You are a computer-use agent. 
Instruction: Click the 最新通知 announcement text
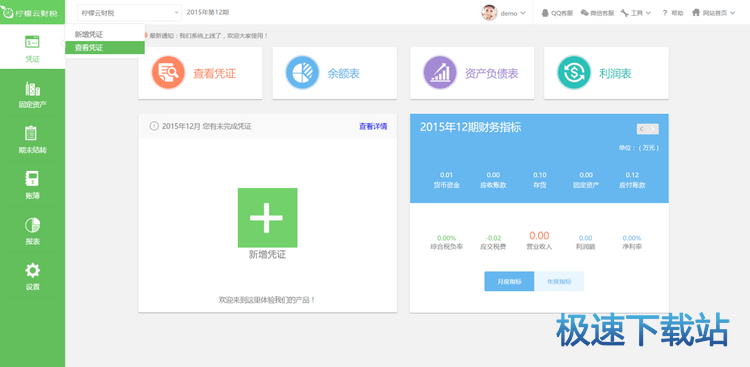pos(209,35)
